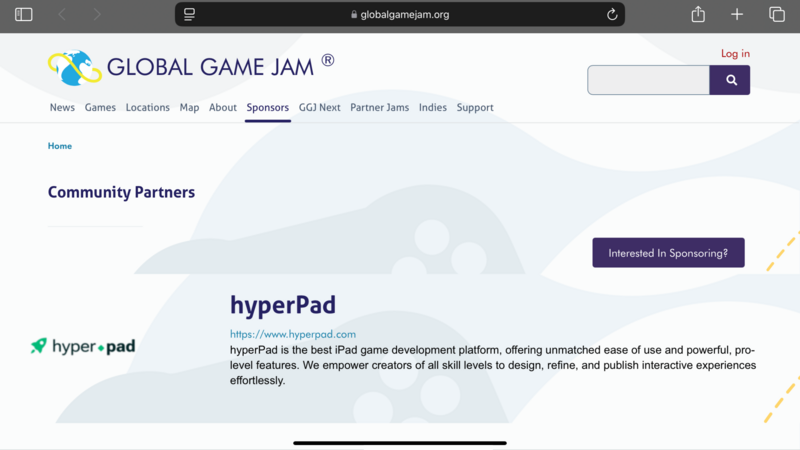Open the https://www.hyperpad.com link

click(x=293, y=334)
